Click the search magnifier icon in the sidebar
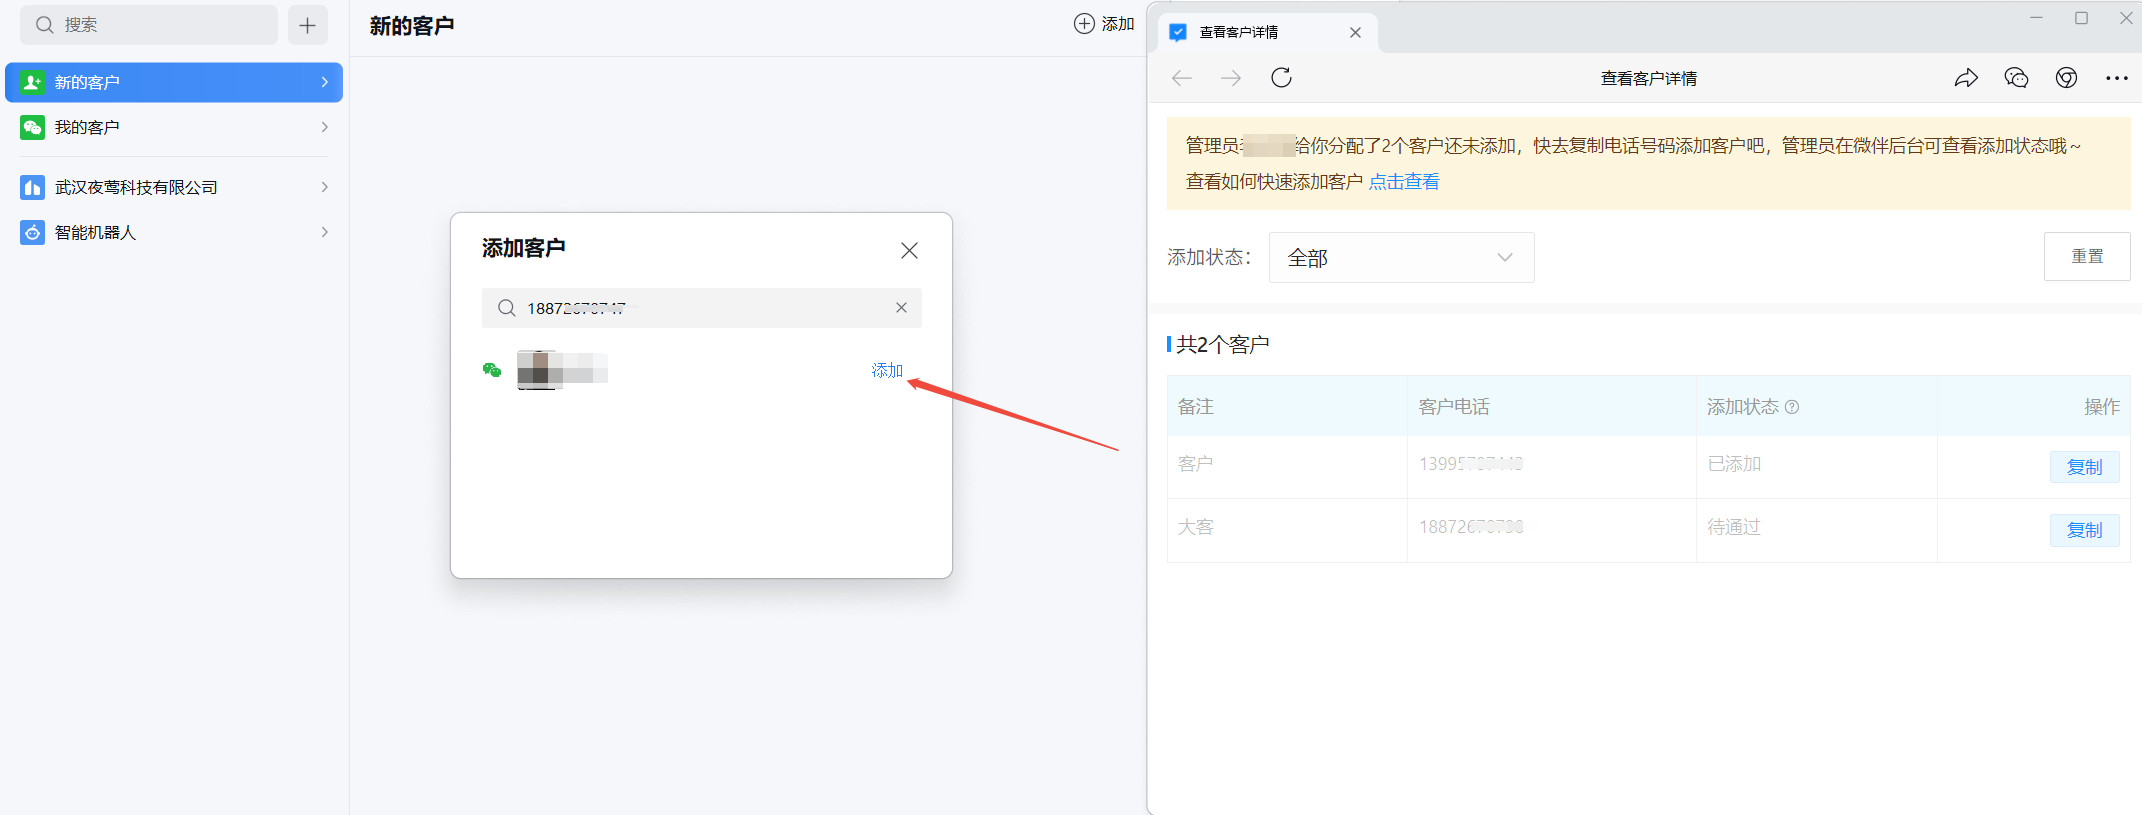Viewport: 2142px width, 815px height. pyautogui.click(x=44, y=25)
